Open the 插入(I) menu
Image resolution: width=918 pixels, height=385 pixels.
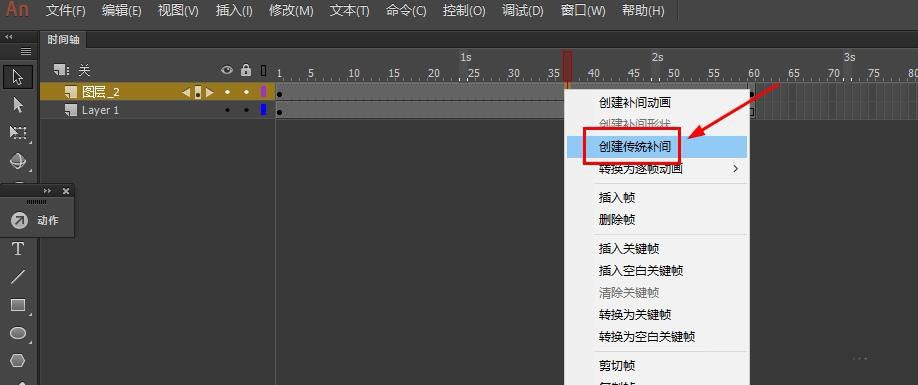[234, 11]
